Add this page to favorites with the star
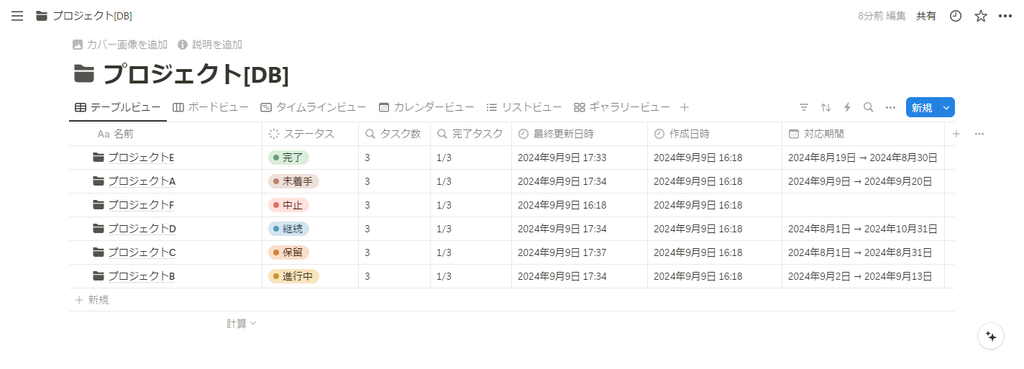Viewport: 1024px width, 369px height. (x=980, y=16)
